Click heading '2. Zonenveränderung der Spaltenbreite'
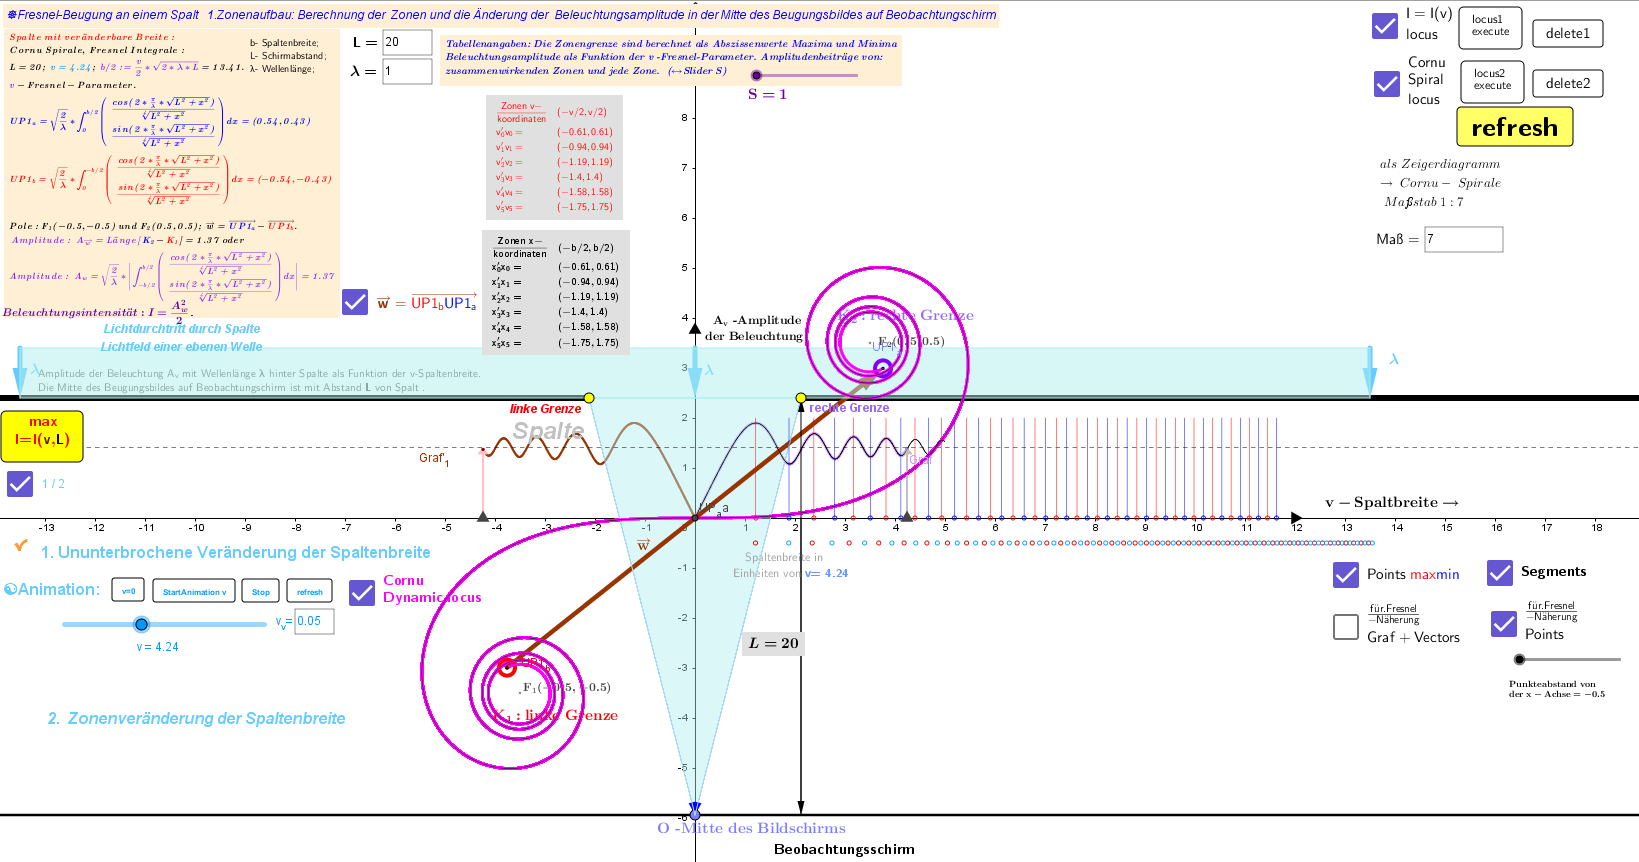 pyautogui.click(x=197, y=718)
